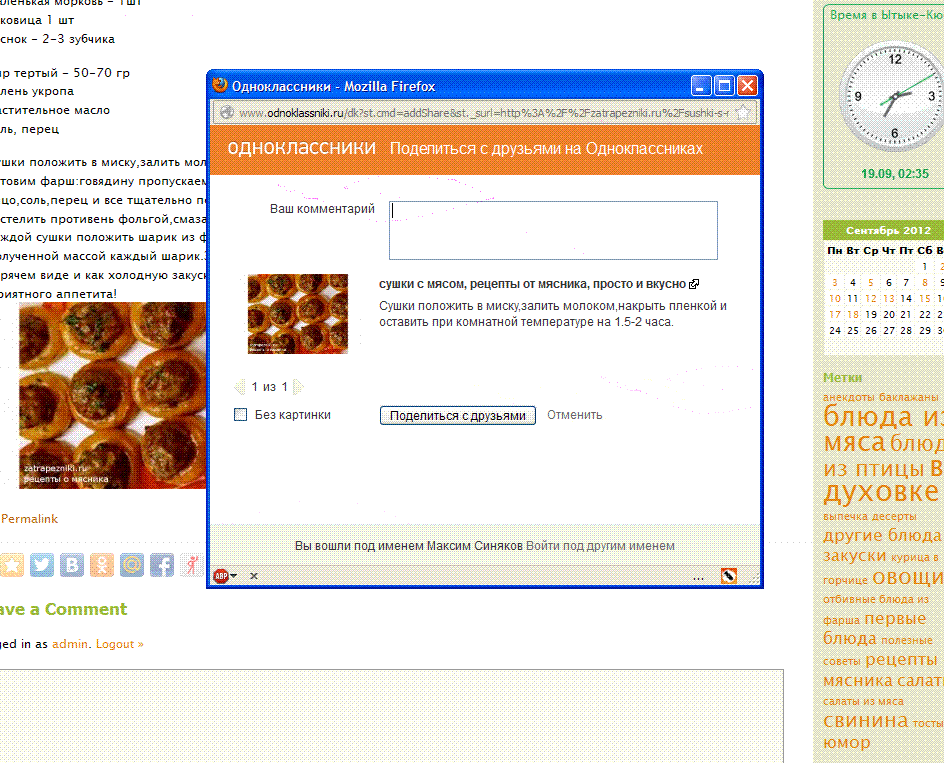Click Войти под другим именем link
The image size is (944, 763).
tap(600, 546)
